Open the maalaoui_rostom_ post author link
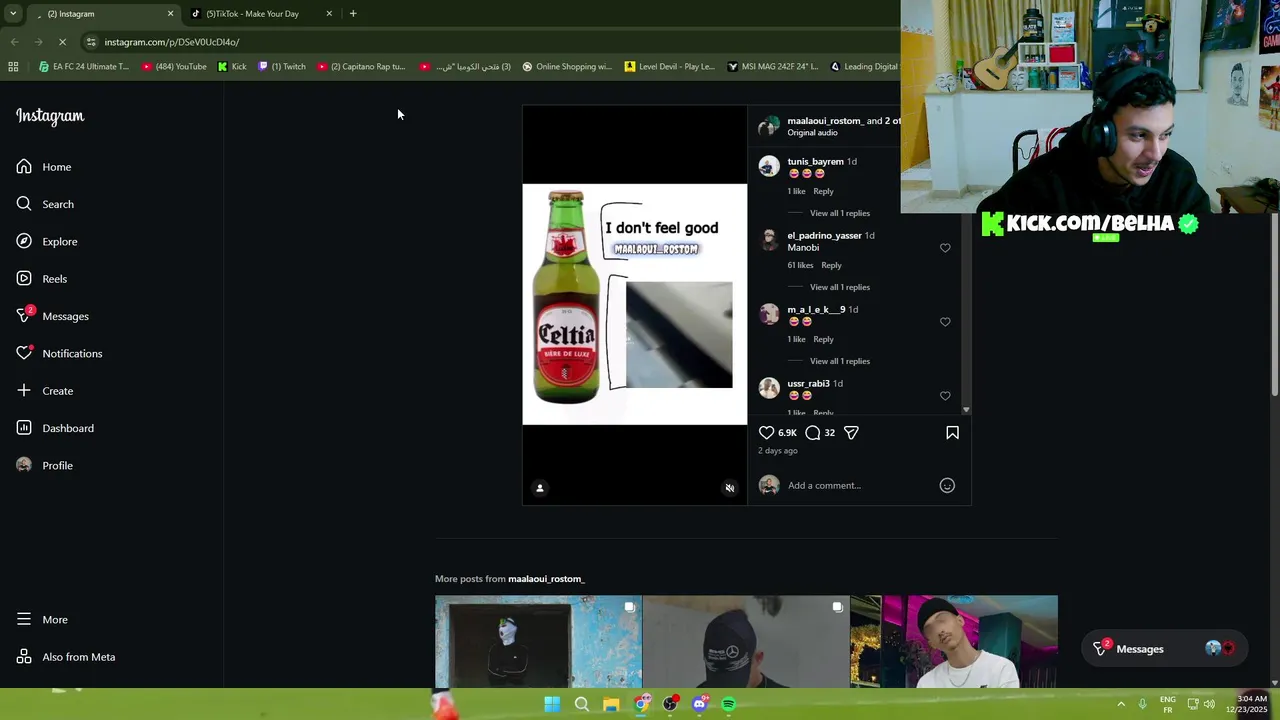This screenshot has width=1280, height=720. tap(824, 121)
